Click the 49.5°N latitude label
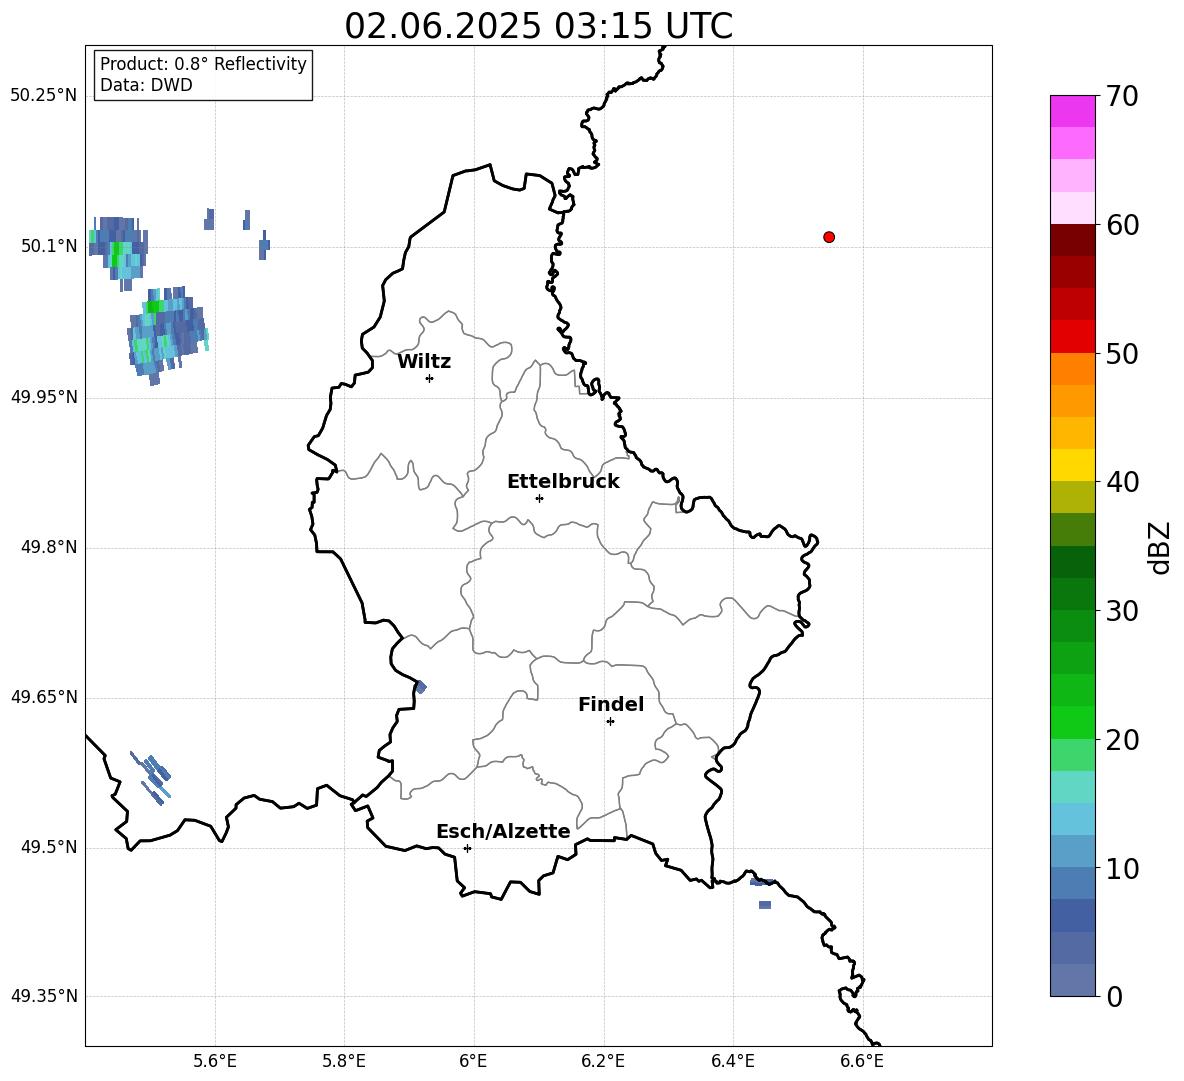 (x=48, y=847)
